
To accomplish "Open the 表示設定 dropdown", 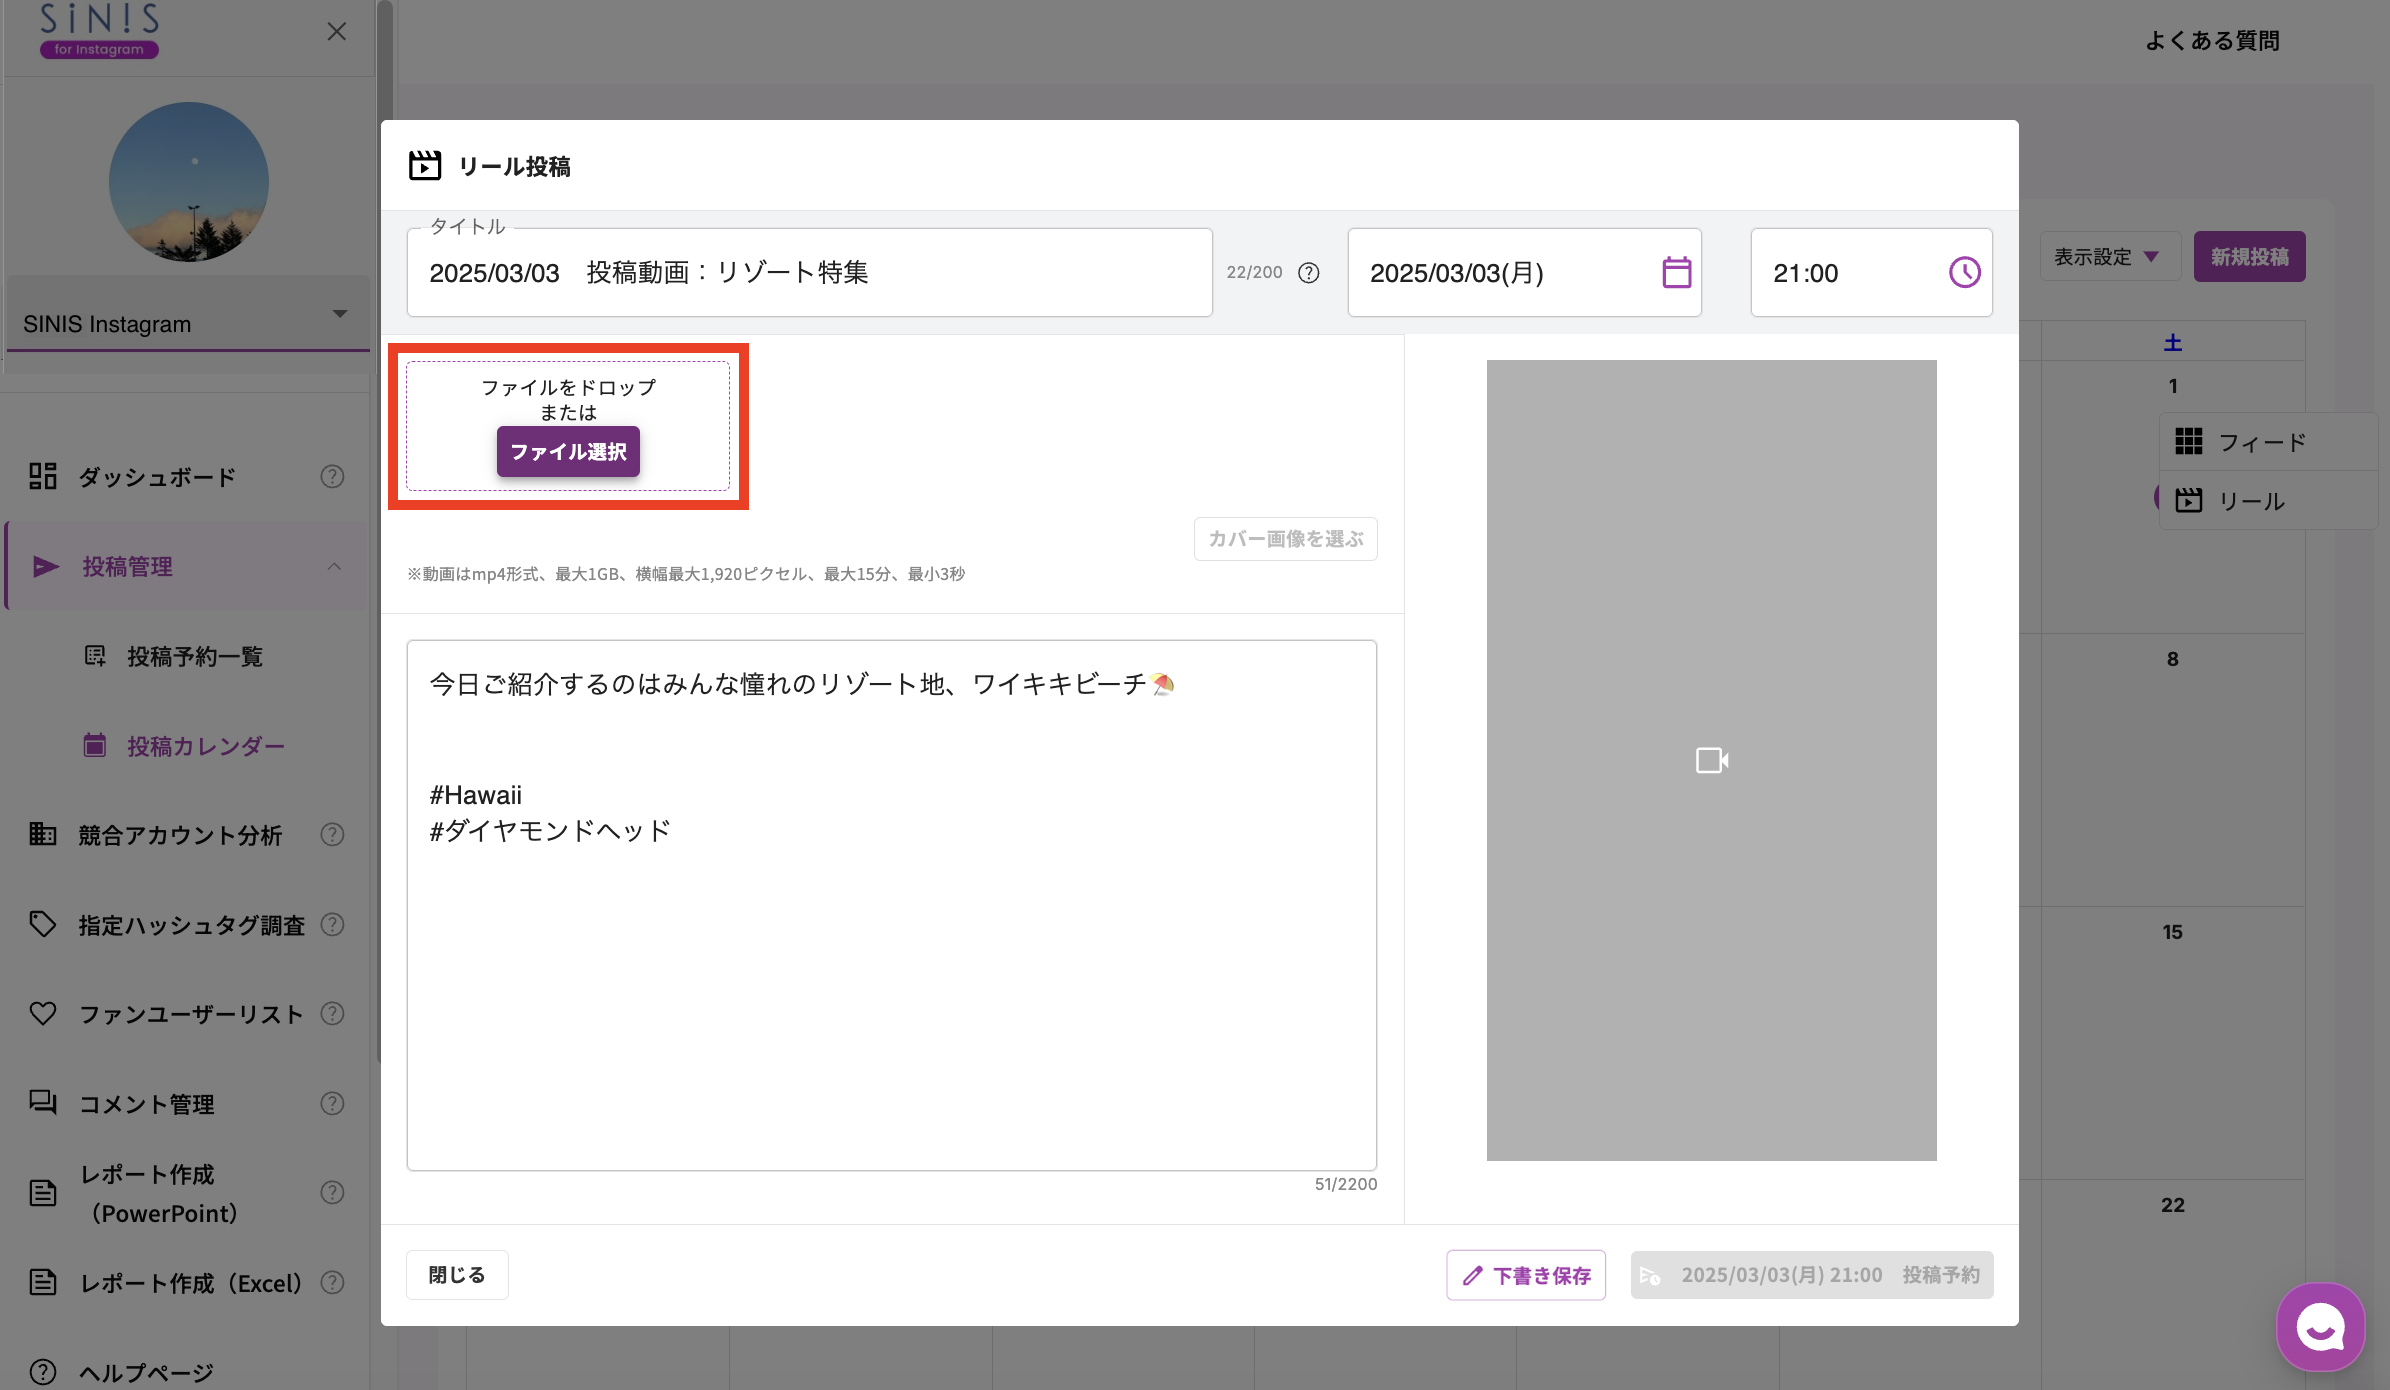I will 2110,256.
